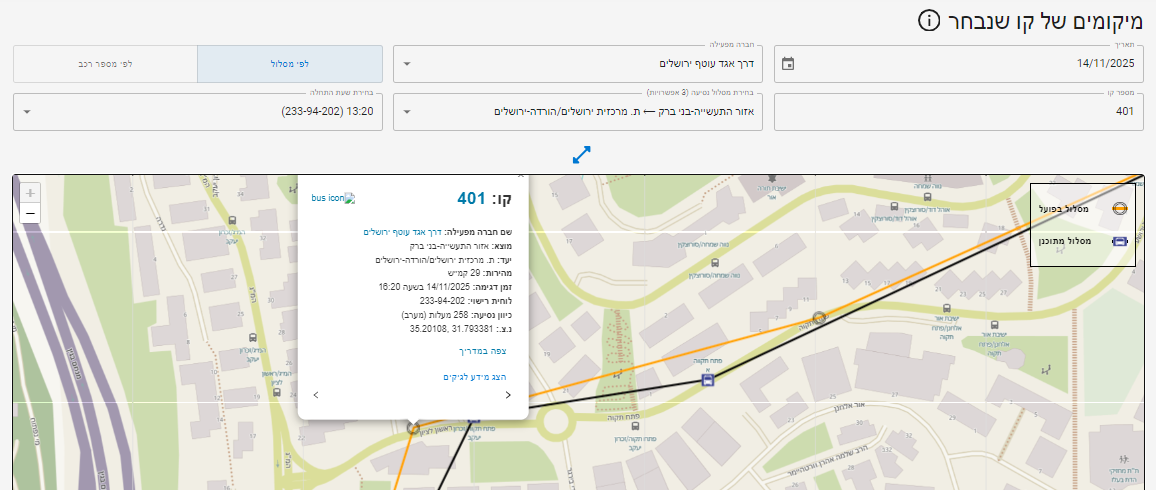This screenshot has width=1156, height=490.
Task: Open the operating company dropdown
Action: (578, 64)
